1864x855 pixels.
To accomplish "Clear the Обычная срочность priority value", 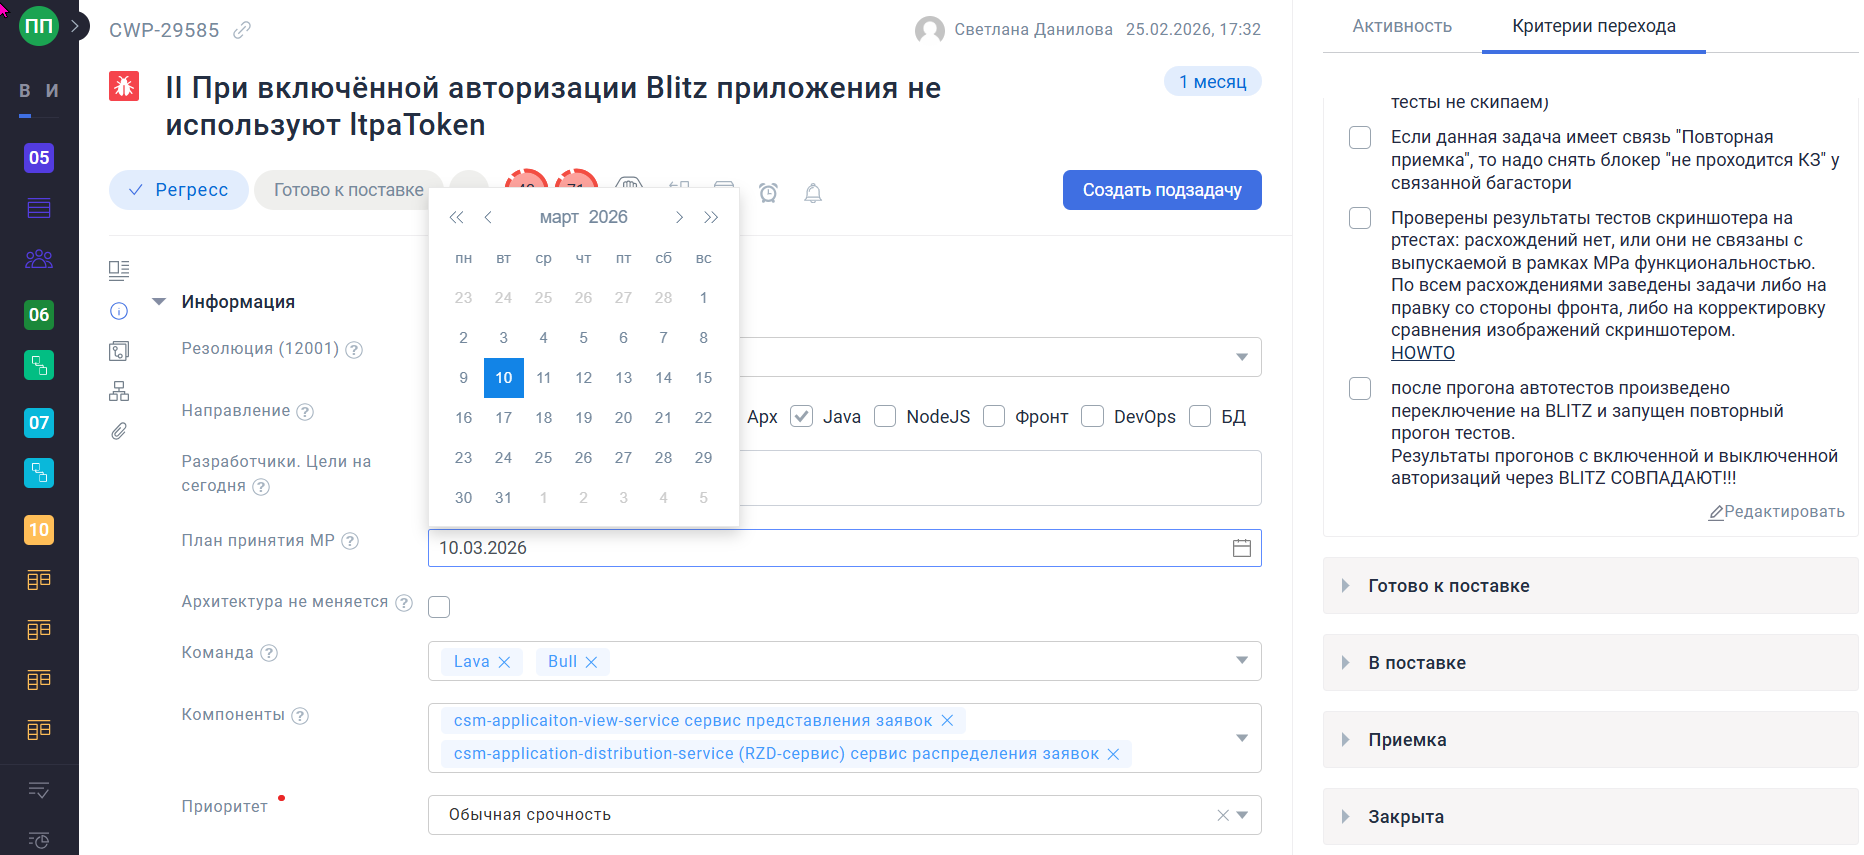I will [1223, 815].
